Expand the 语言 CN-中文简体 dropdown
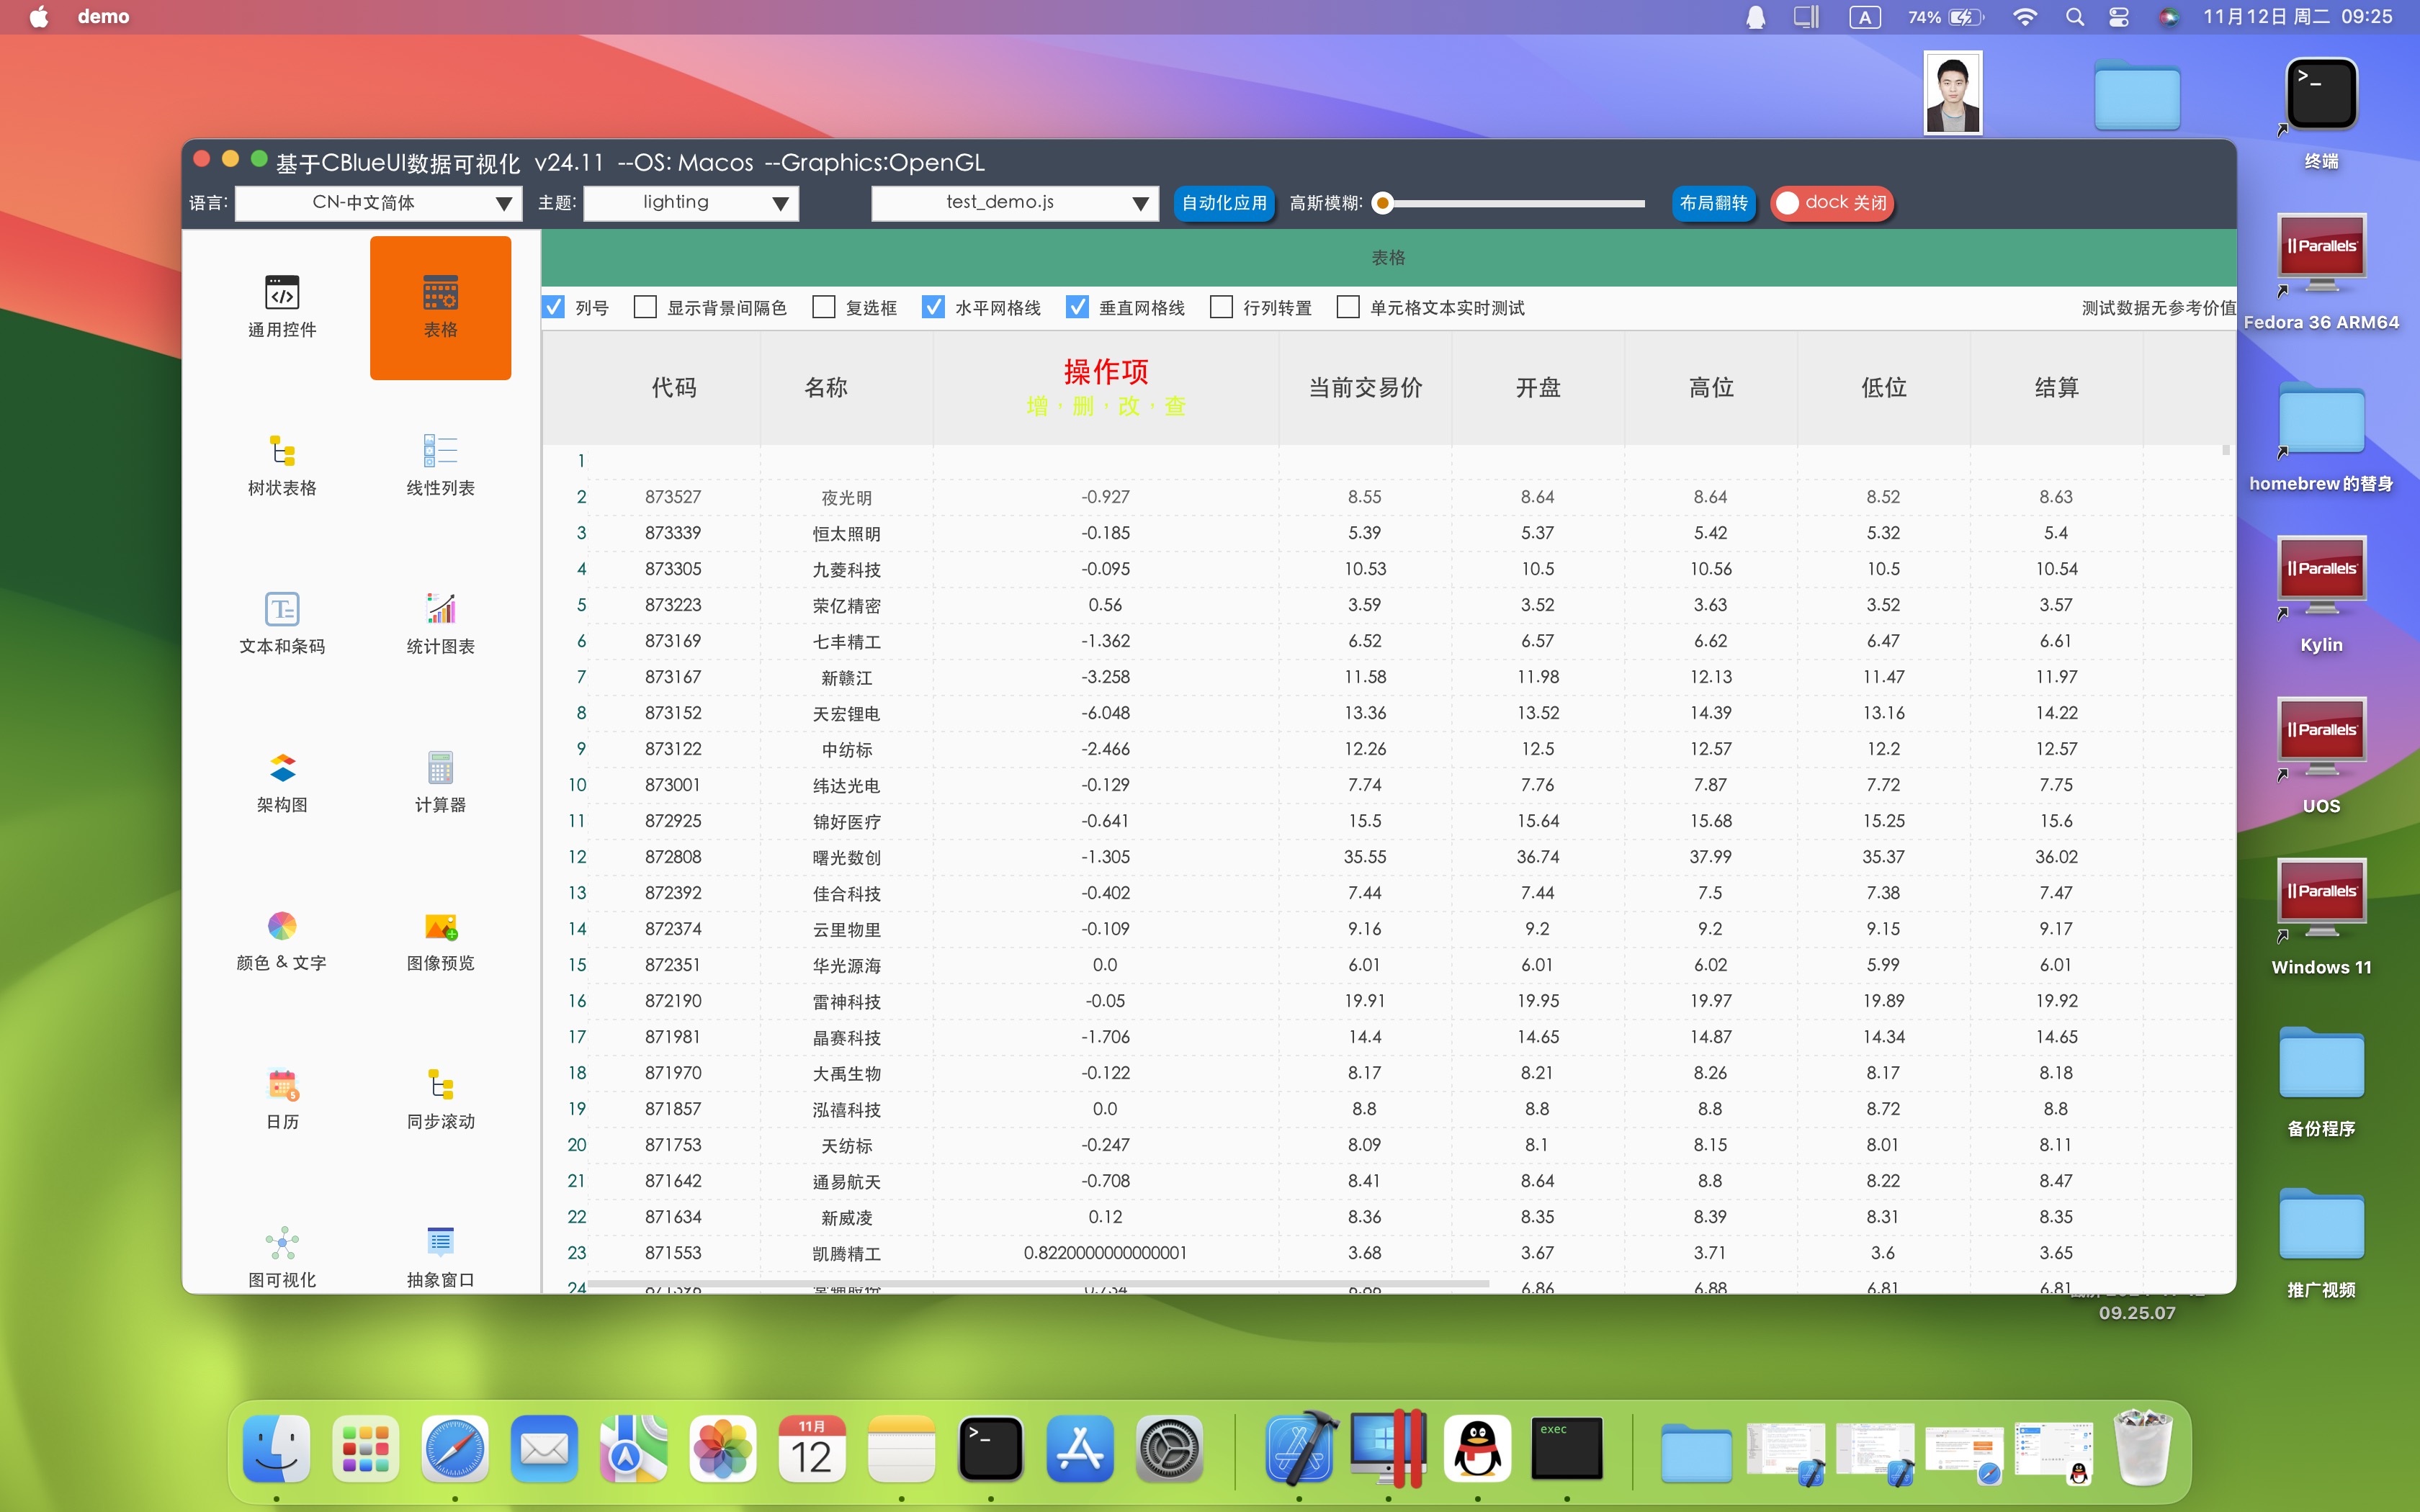The image size is (2420, 1512). tap(378, 203)
